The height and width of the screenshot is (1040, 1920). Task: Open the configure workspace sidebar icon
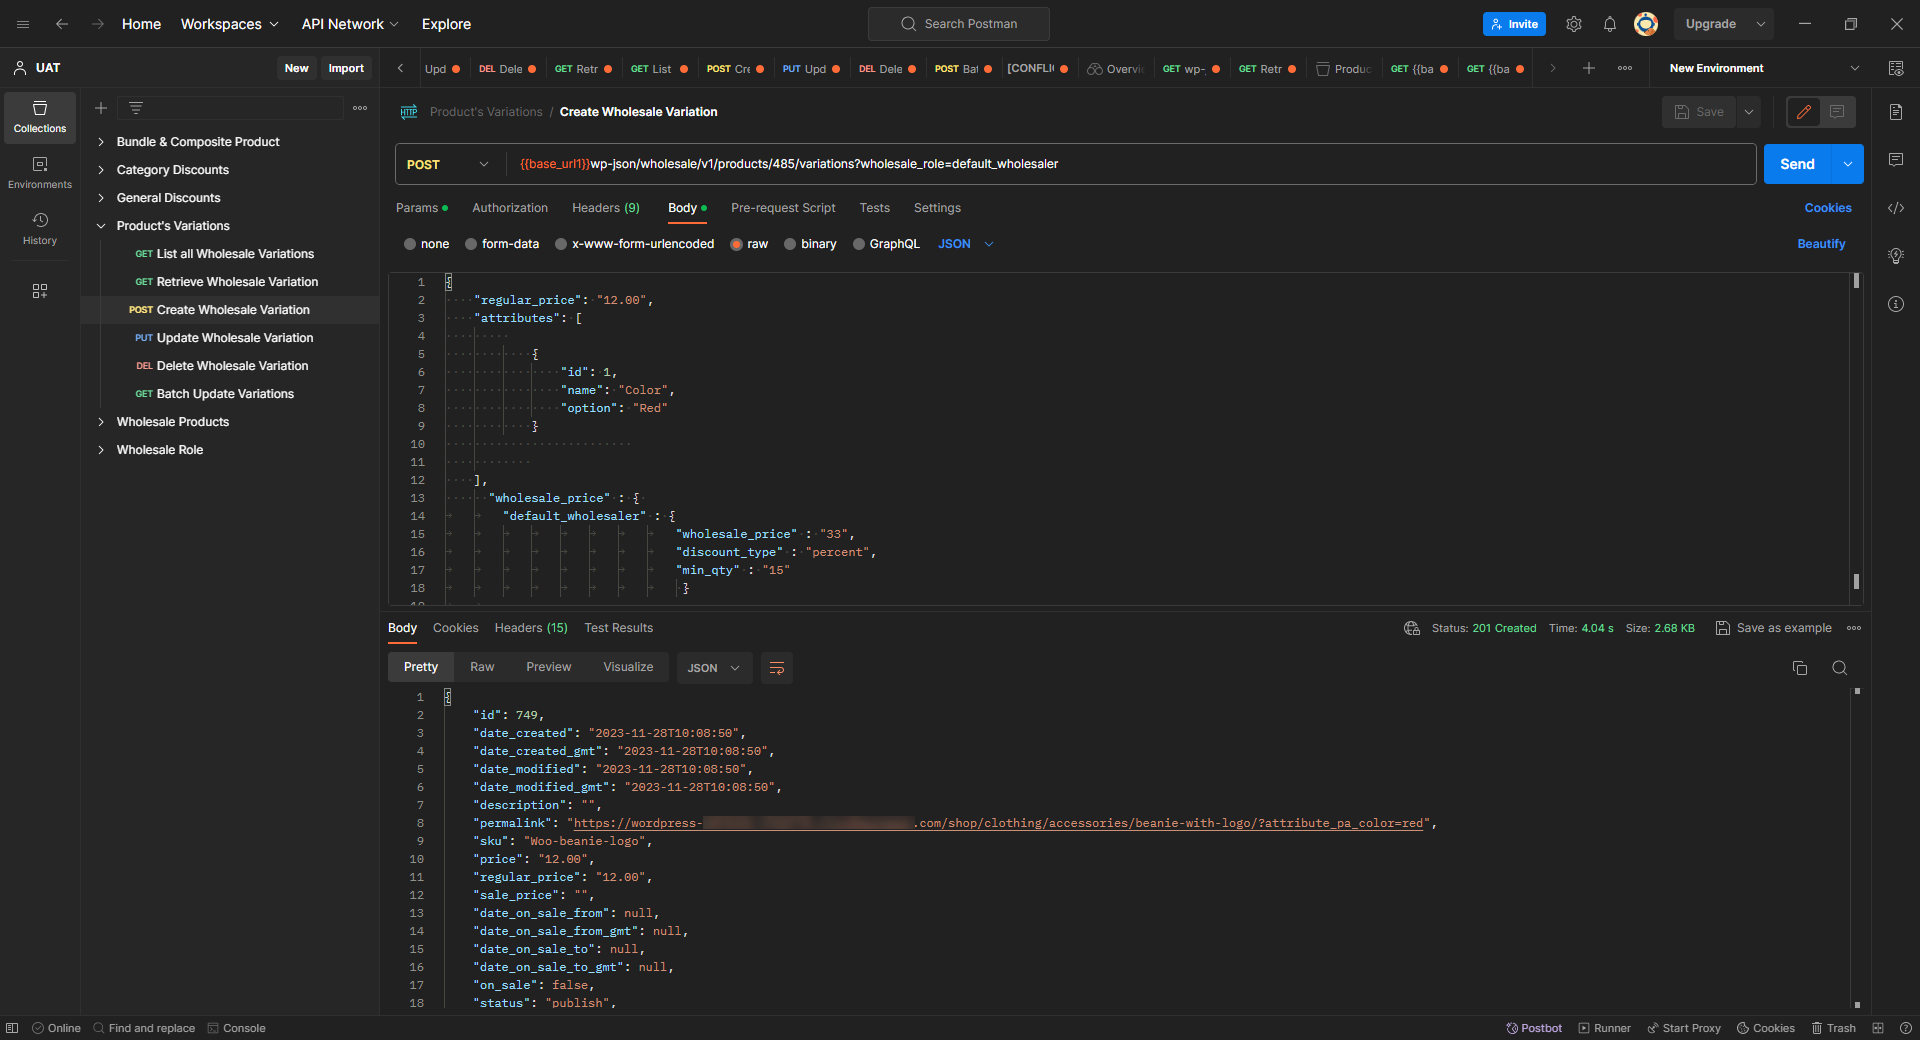[40, 291]
